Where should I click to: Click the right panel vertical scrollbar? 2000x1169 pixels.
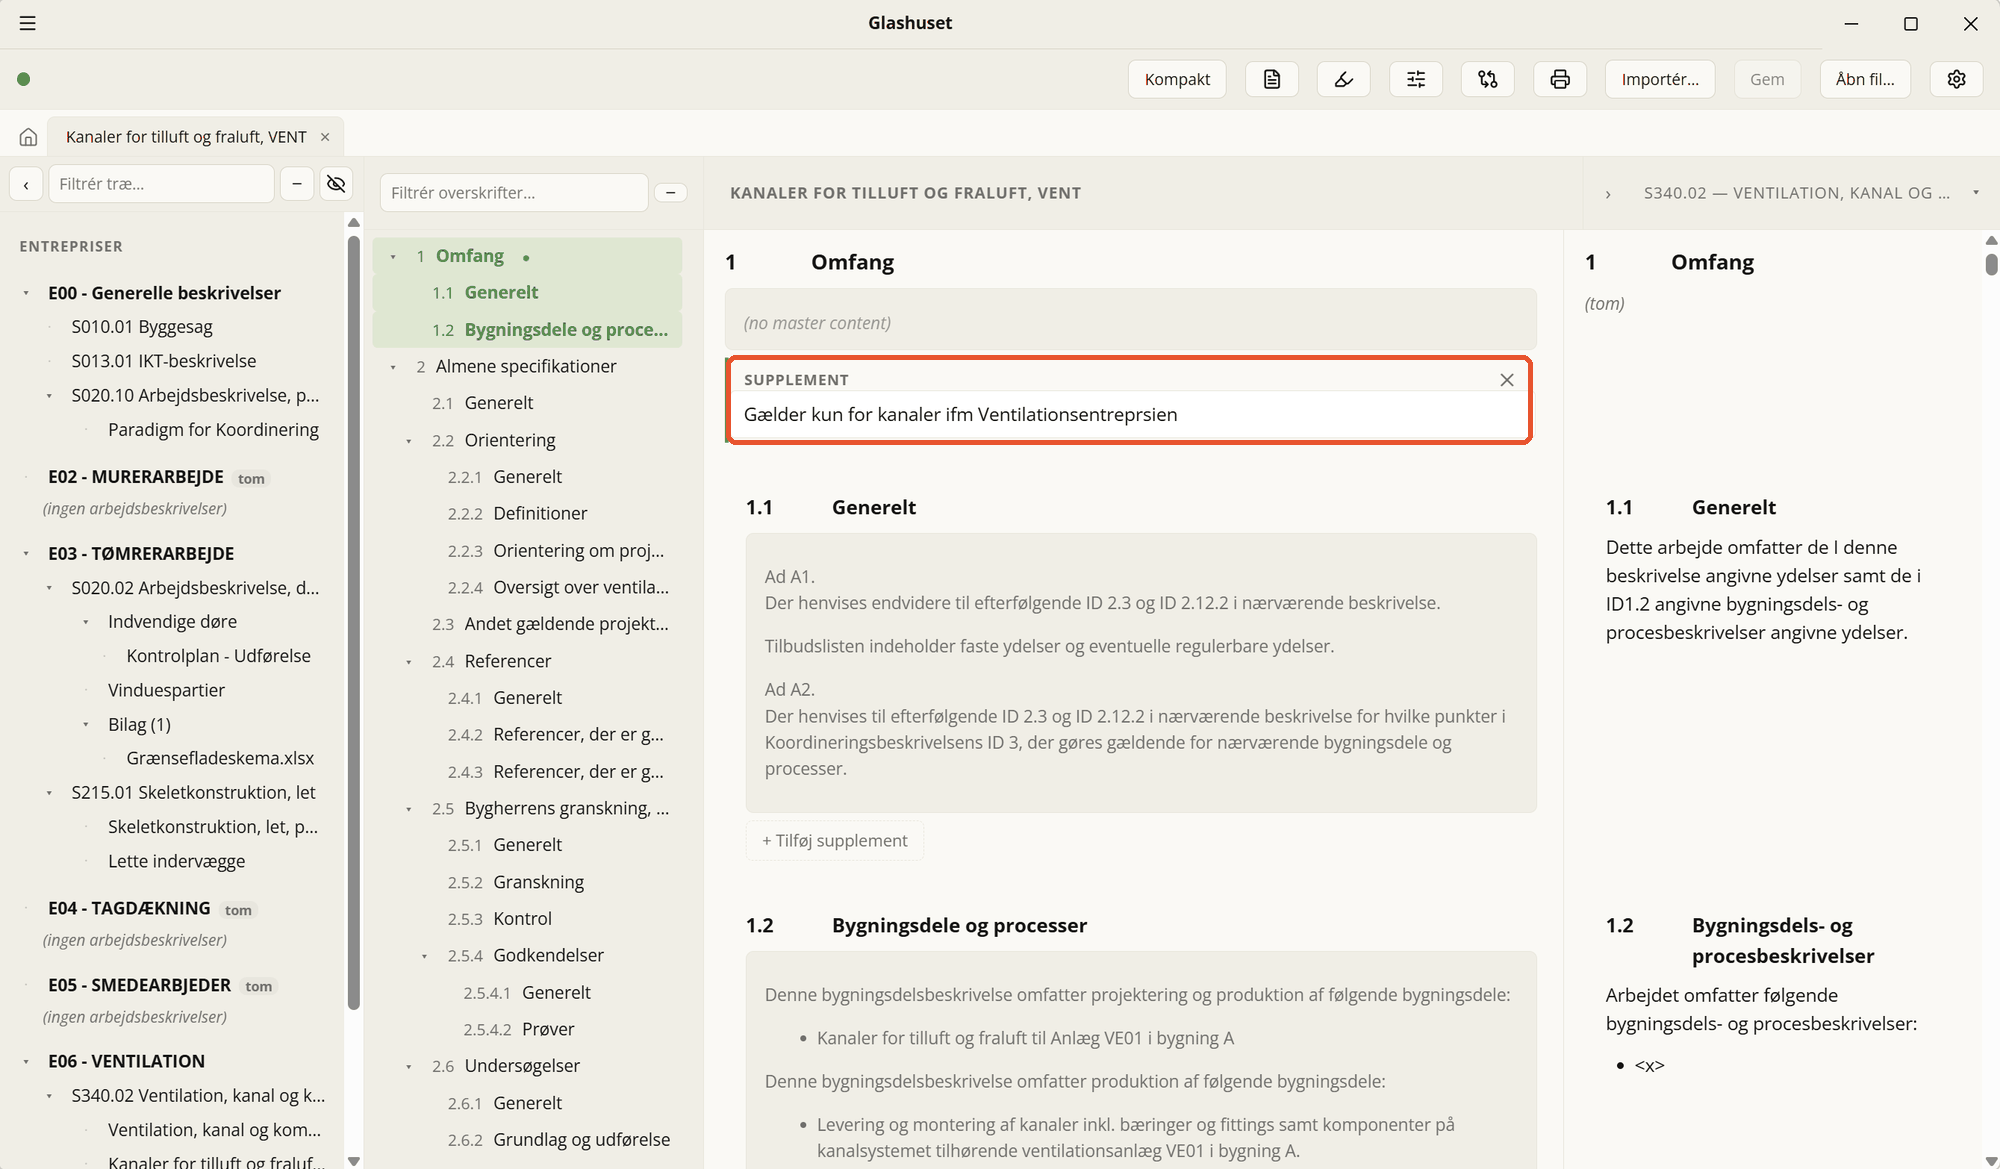coord(1991,264)
